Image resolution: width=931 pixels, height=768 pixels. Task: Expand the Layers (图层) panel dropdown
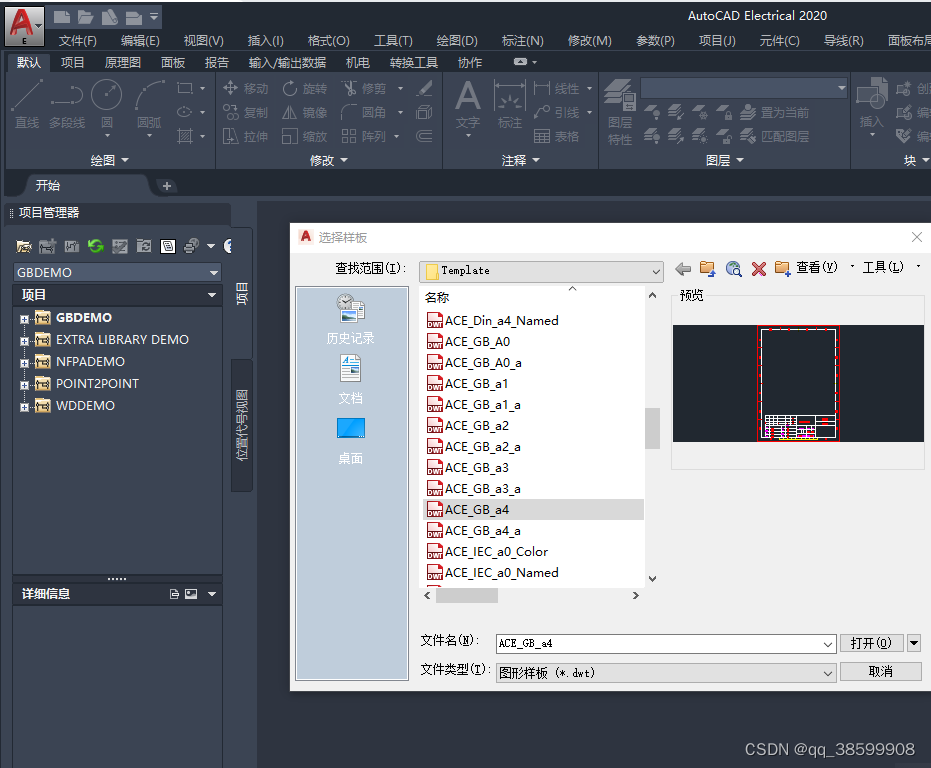(x=725, y=160)
